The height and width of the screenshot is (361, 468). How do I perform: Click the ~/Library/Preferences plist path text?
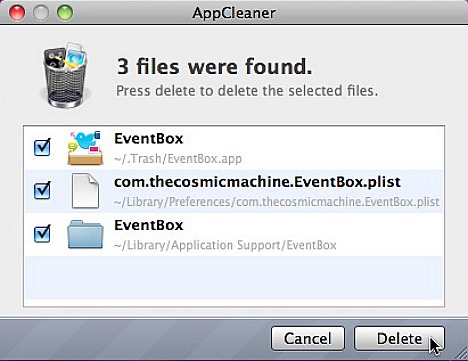[x=277, y=202]
